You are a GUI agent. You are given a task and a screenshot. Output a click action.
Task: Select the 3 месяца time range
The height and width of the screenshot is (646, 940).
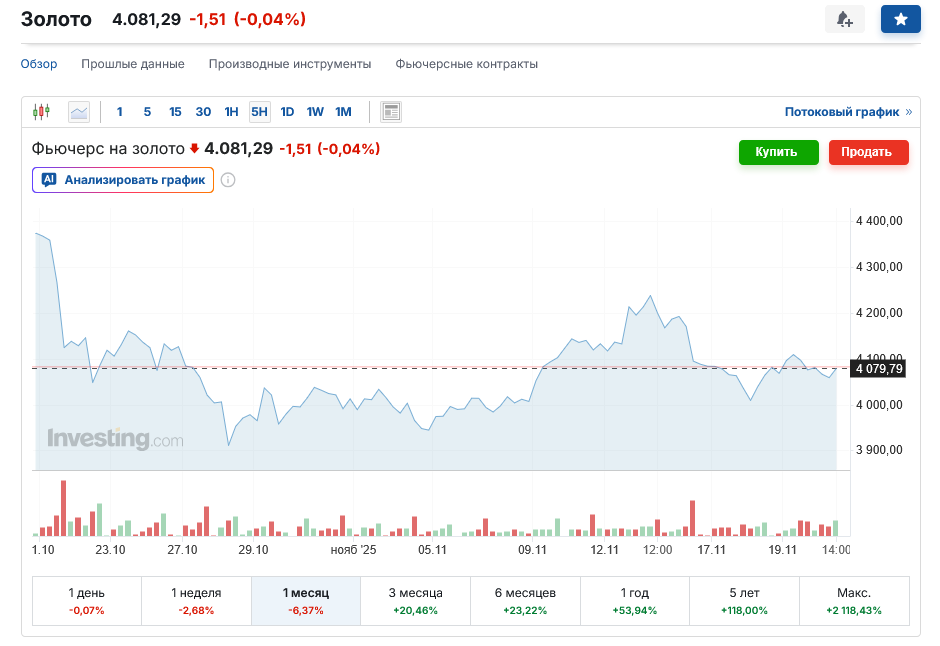click(x=415, y=601)
